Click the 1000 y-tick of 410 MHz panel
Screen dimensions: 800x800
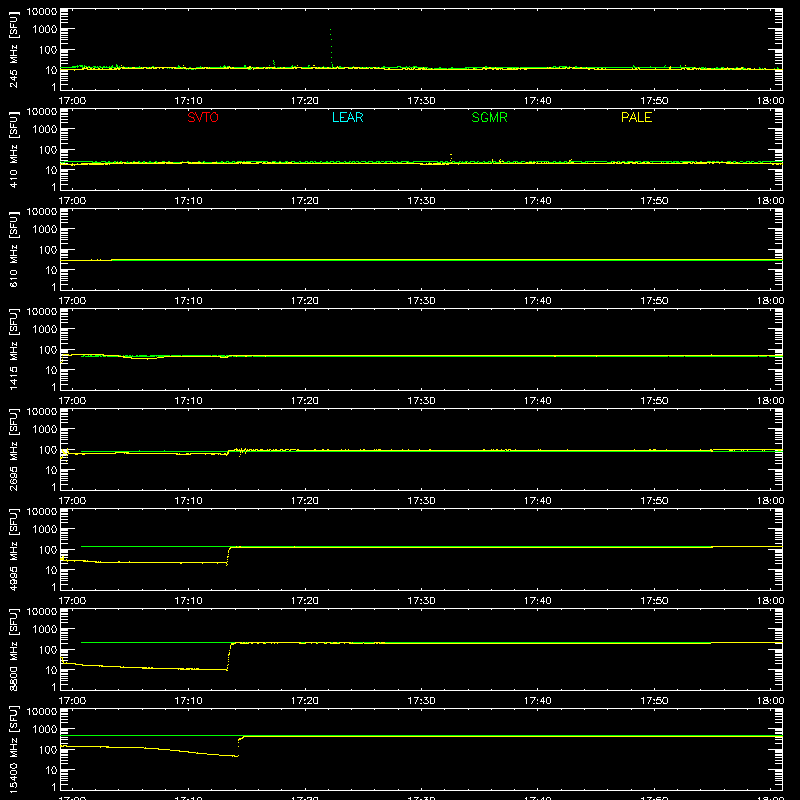click(45, 130)
